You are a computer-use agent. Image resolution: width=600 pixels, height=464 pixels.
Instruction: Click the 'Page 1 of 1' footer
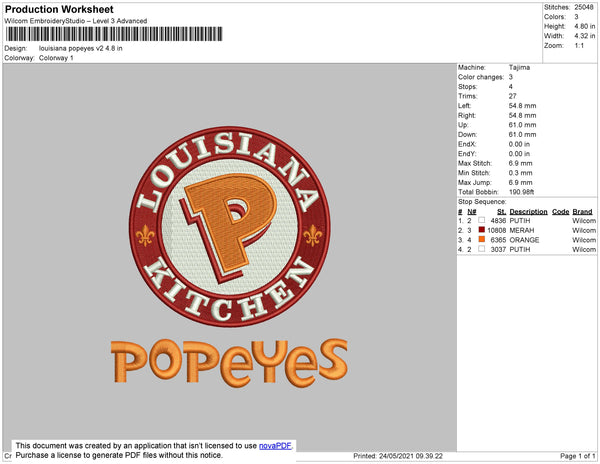577,456
